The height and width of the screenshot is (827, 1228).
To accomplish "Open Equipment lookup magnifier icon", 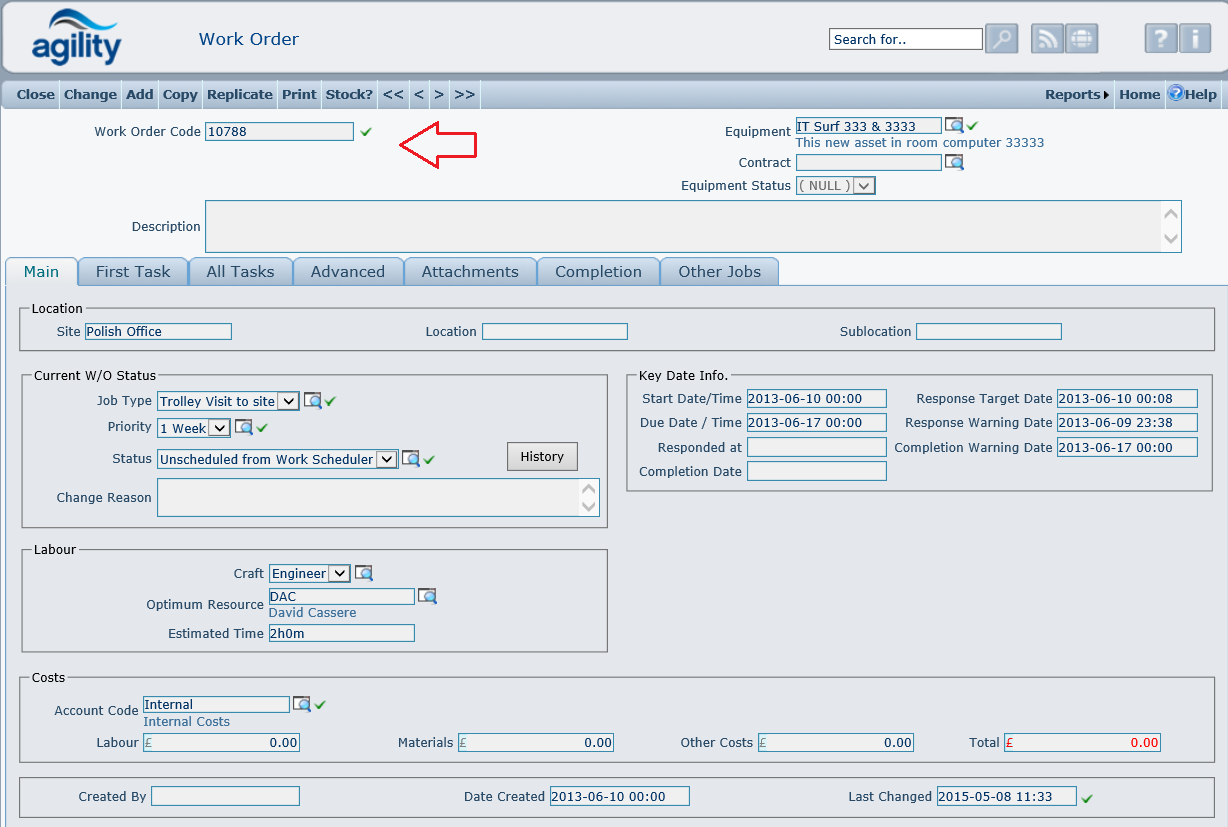I will [955, 126].
